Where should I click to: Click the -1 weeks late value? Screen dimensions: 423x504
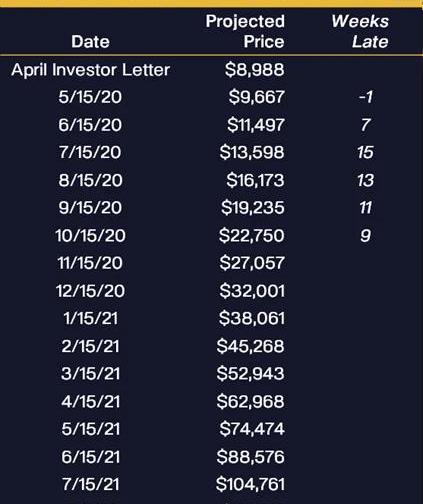pyautogui.click(x=365, y=97)
